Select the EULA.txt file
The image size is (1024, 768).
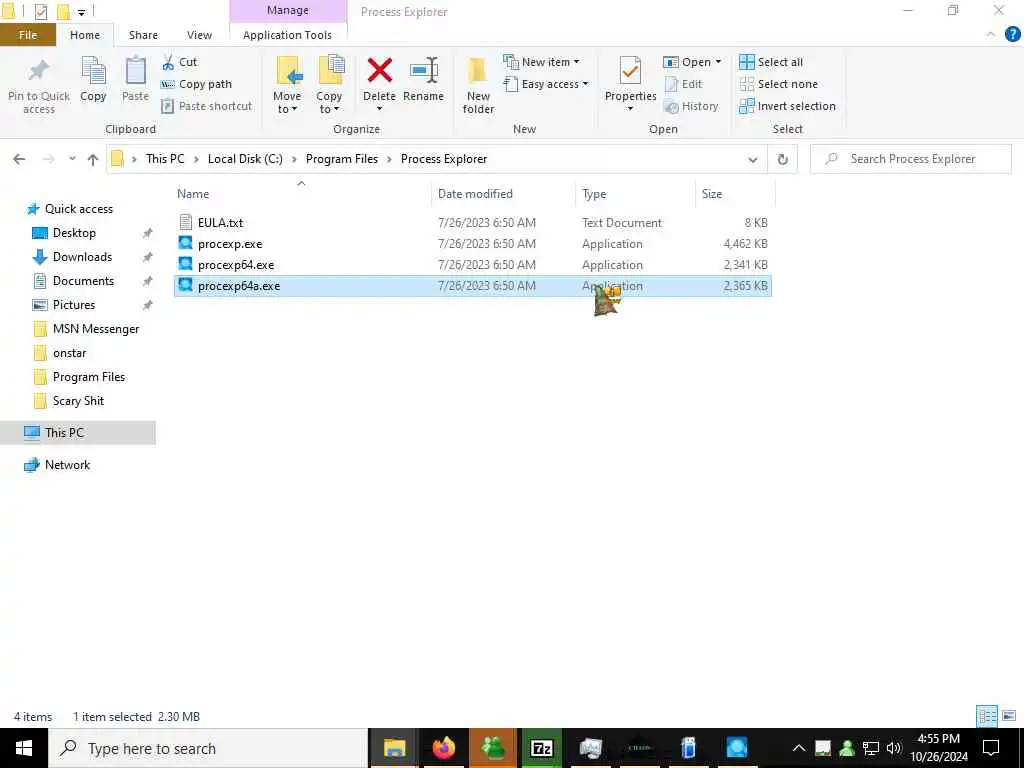473,223
